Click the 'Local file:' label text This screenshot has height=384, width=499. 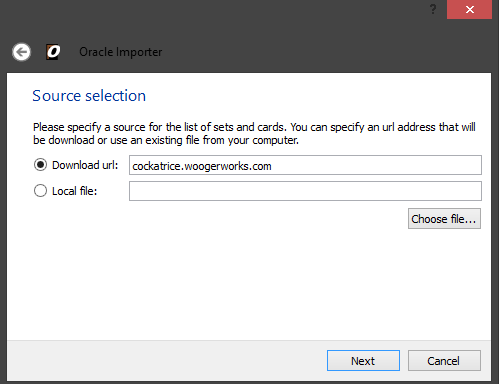[x=74, y=191]
